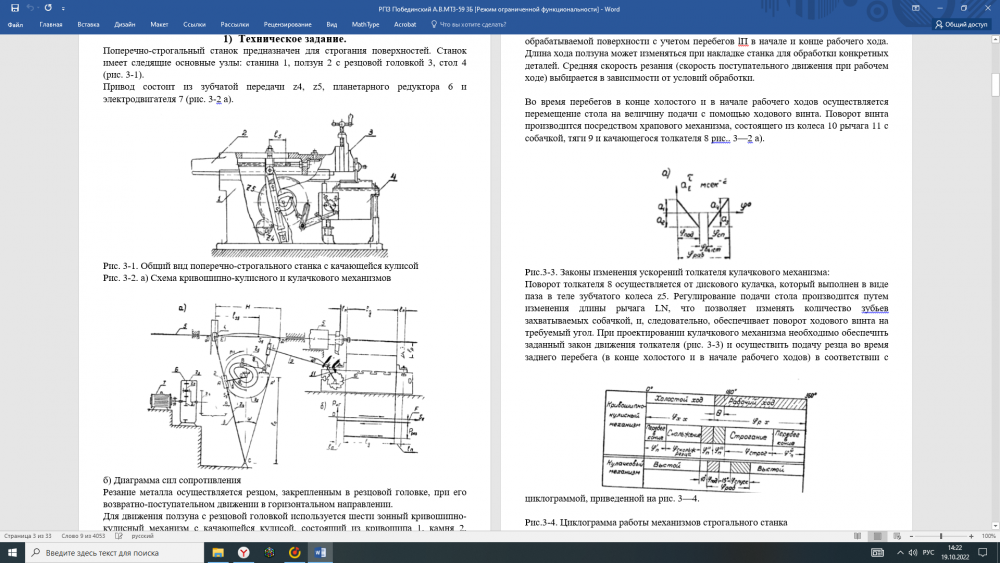Image resolution: width=1000 pixels, height=563 pixels.
Task: Switch keyboard language via РУС indicator
Action: pyautogui.click(x=927, y=552)
